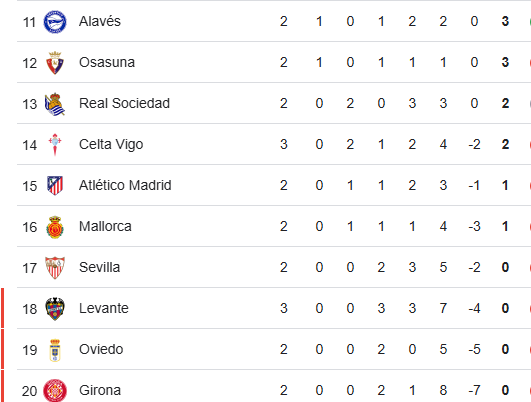
Task: Click the Girona club crest icon
Action: (x=55, y=391)
